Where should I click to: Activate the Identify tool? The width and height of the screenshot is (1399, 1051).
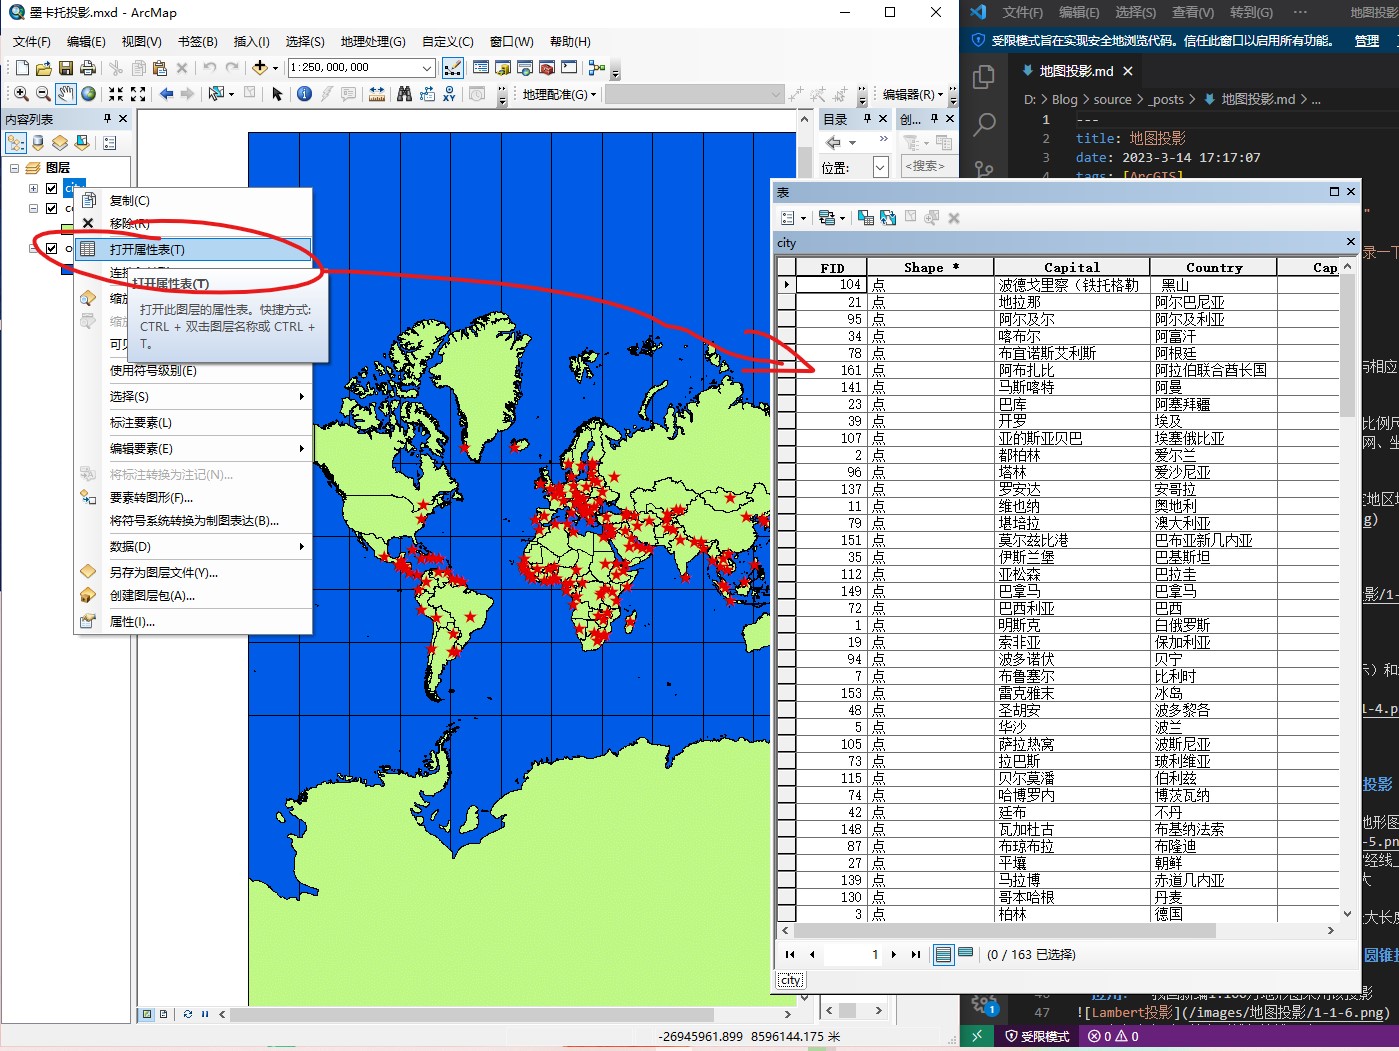(x=304, y=94)
